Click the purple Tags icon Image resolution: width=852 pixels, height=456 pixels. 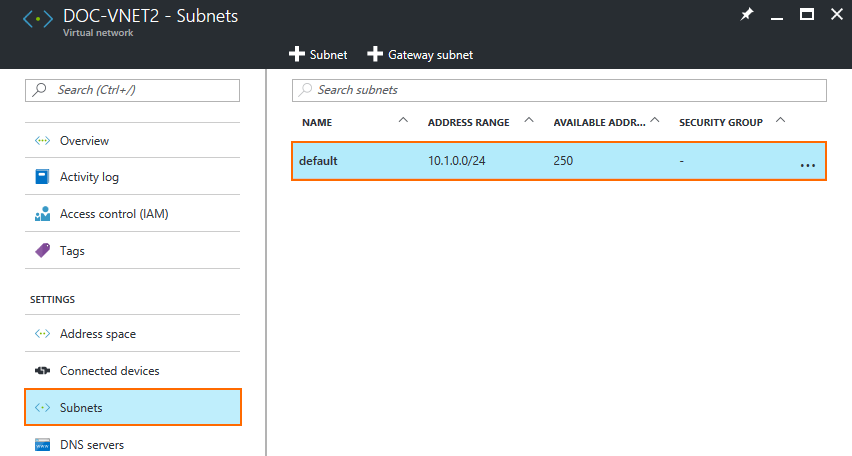(42, 251)
